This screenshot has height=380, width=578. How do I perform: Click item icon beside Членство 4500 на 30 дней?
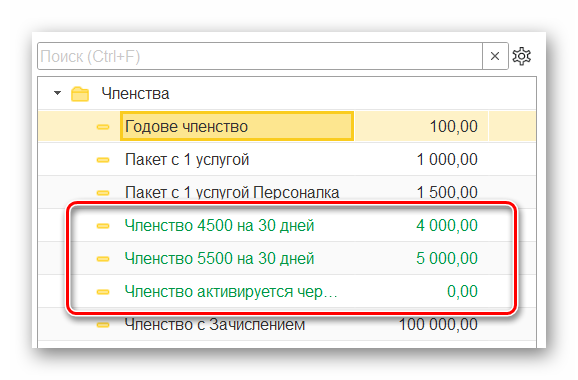103,226
